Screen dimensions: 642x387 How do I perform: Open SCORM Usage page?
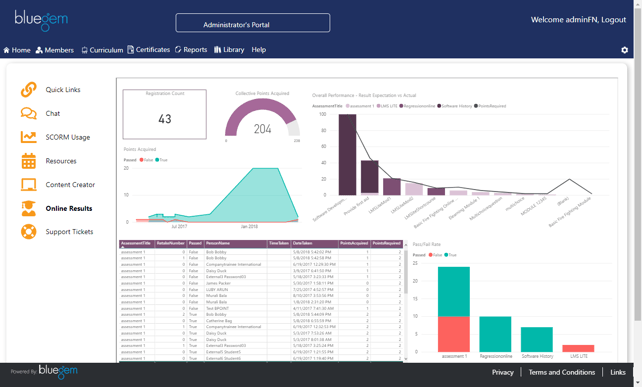(x=68, y=137)
